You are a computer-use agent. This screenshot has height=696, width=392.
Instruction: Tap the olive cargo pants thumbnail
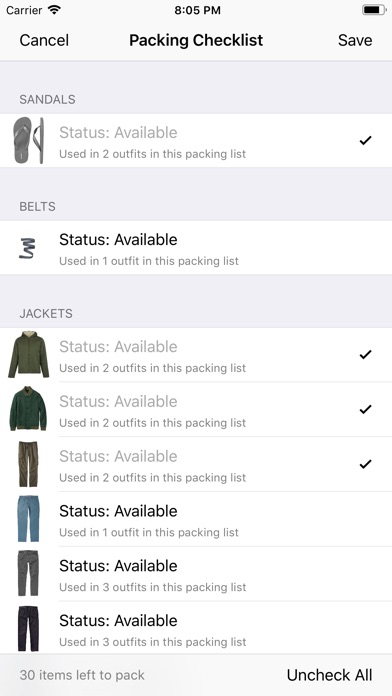point(28,464)
